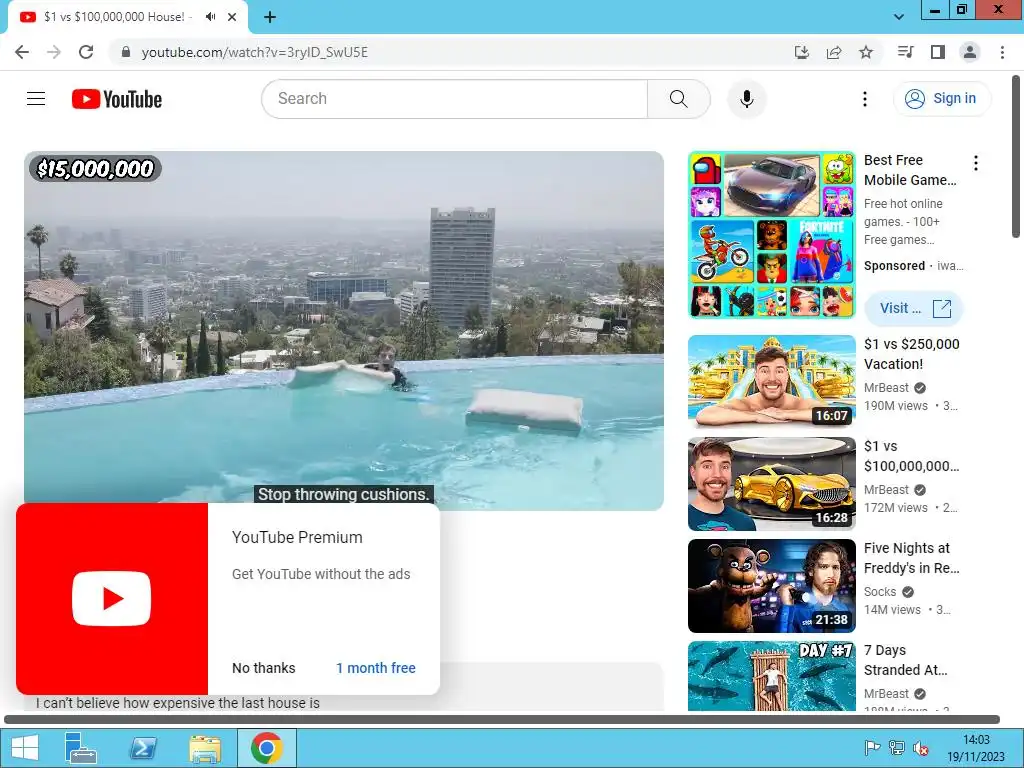Go back using browser back arrow

[22, 52]
